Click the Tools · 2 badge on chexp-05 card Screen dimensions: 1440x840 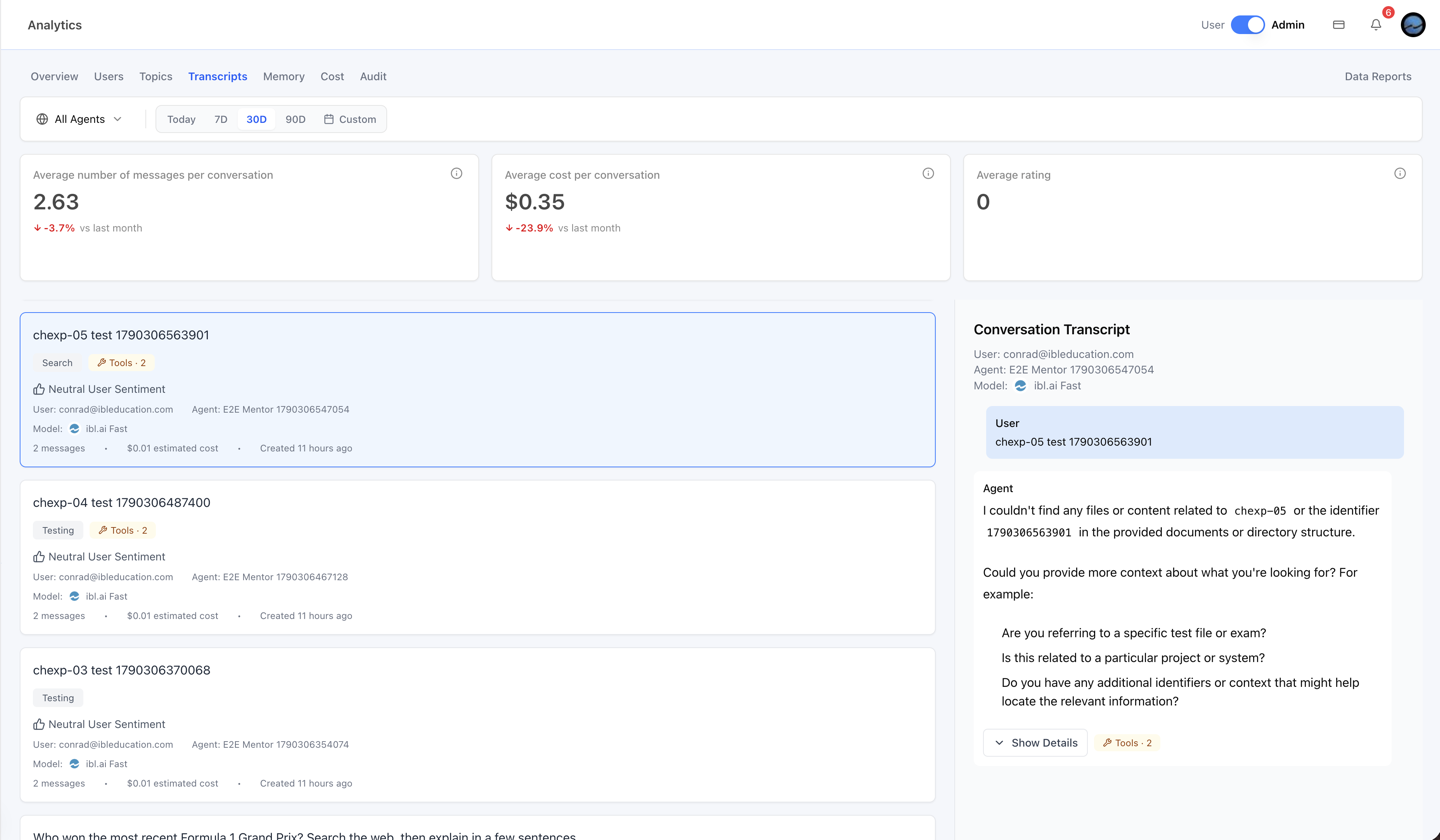coord(122,363)
